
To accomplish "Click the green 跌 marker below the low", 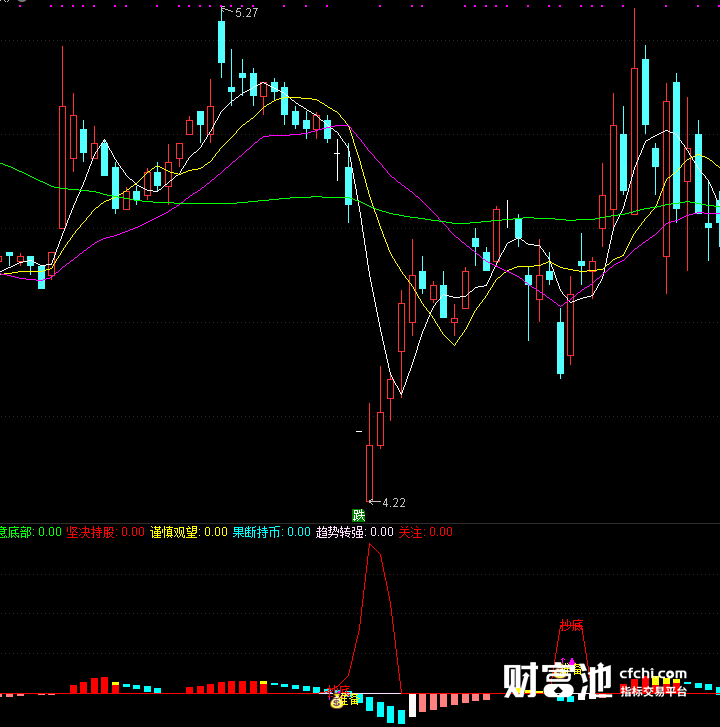I will 358,515.
